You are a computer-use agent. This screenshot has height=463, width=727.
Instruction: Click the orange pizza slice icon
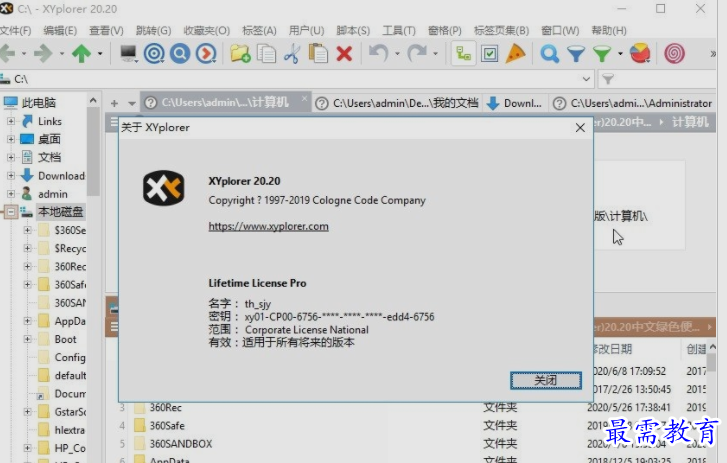[x=515, y=54]
